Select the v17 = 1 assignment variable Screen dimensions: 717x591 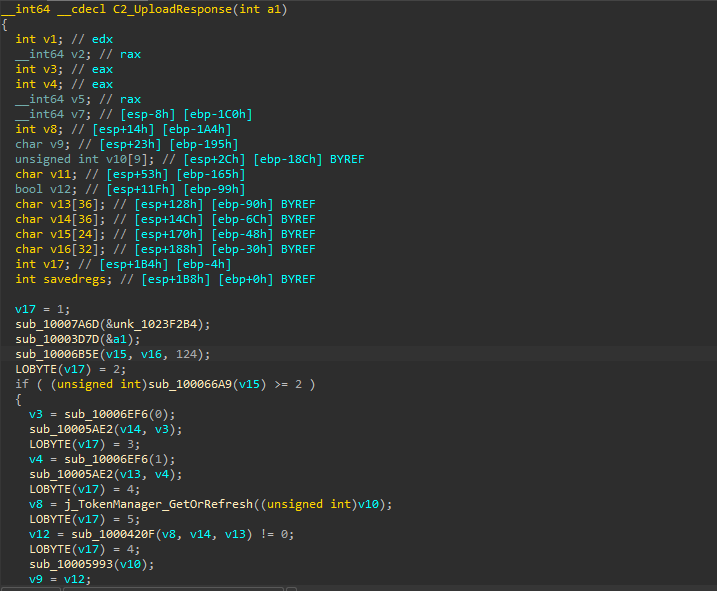click(x=25, y=309)
